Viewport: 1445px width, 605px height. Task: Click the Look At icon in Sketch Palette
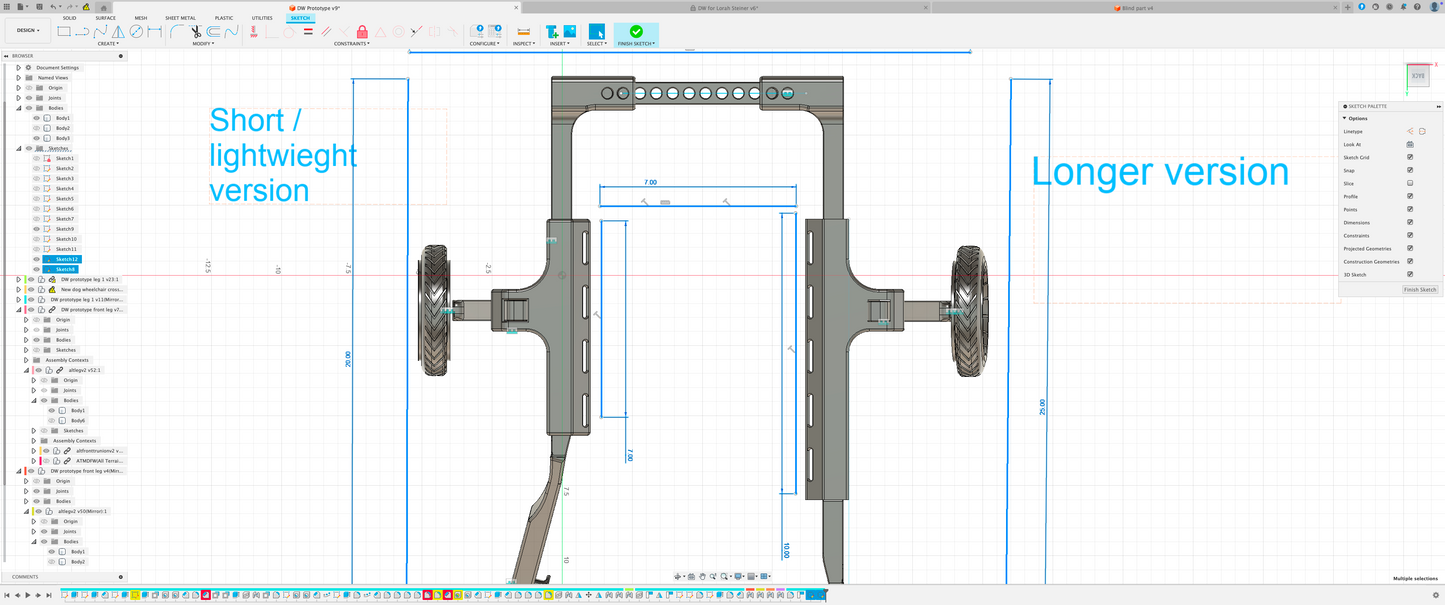coord(1410,144)
